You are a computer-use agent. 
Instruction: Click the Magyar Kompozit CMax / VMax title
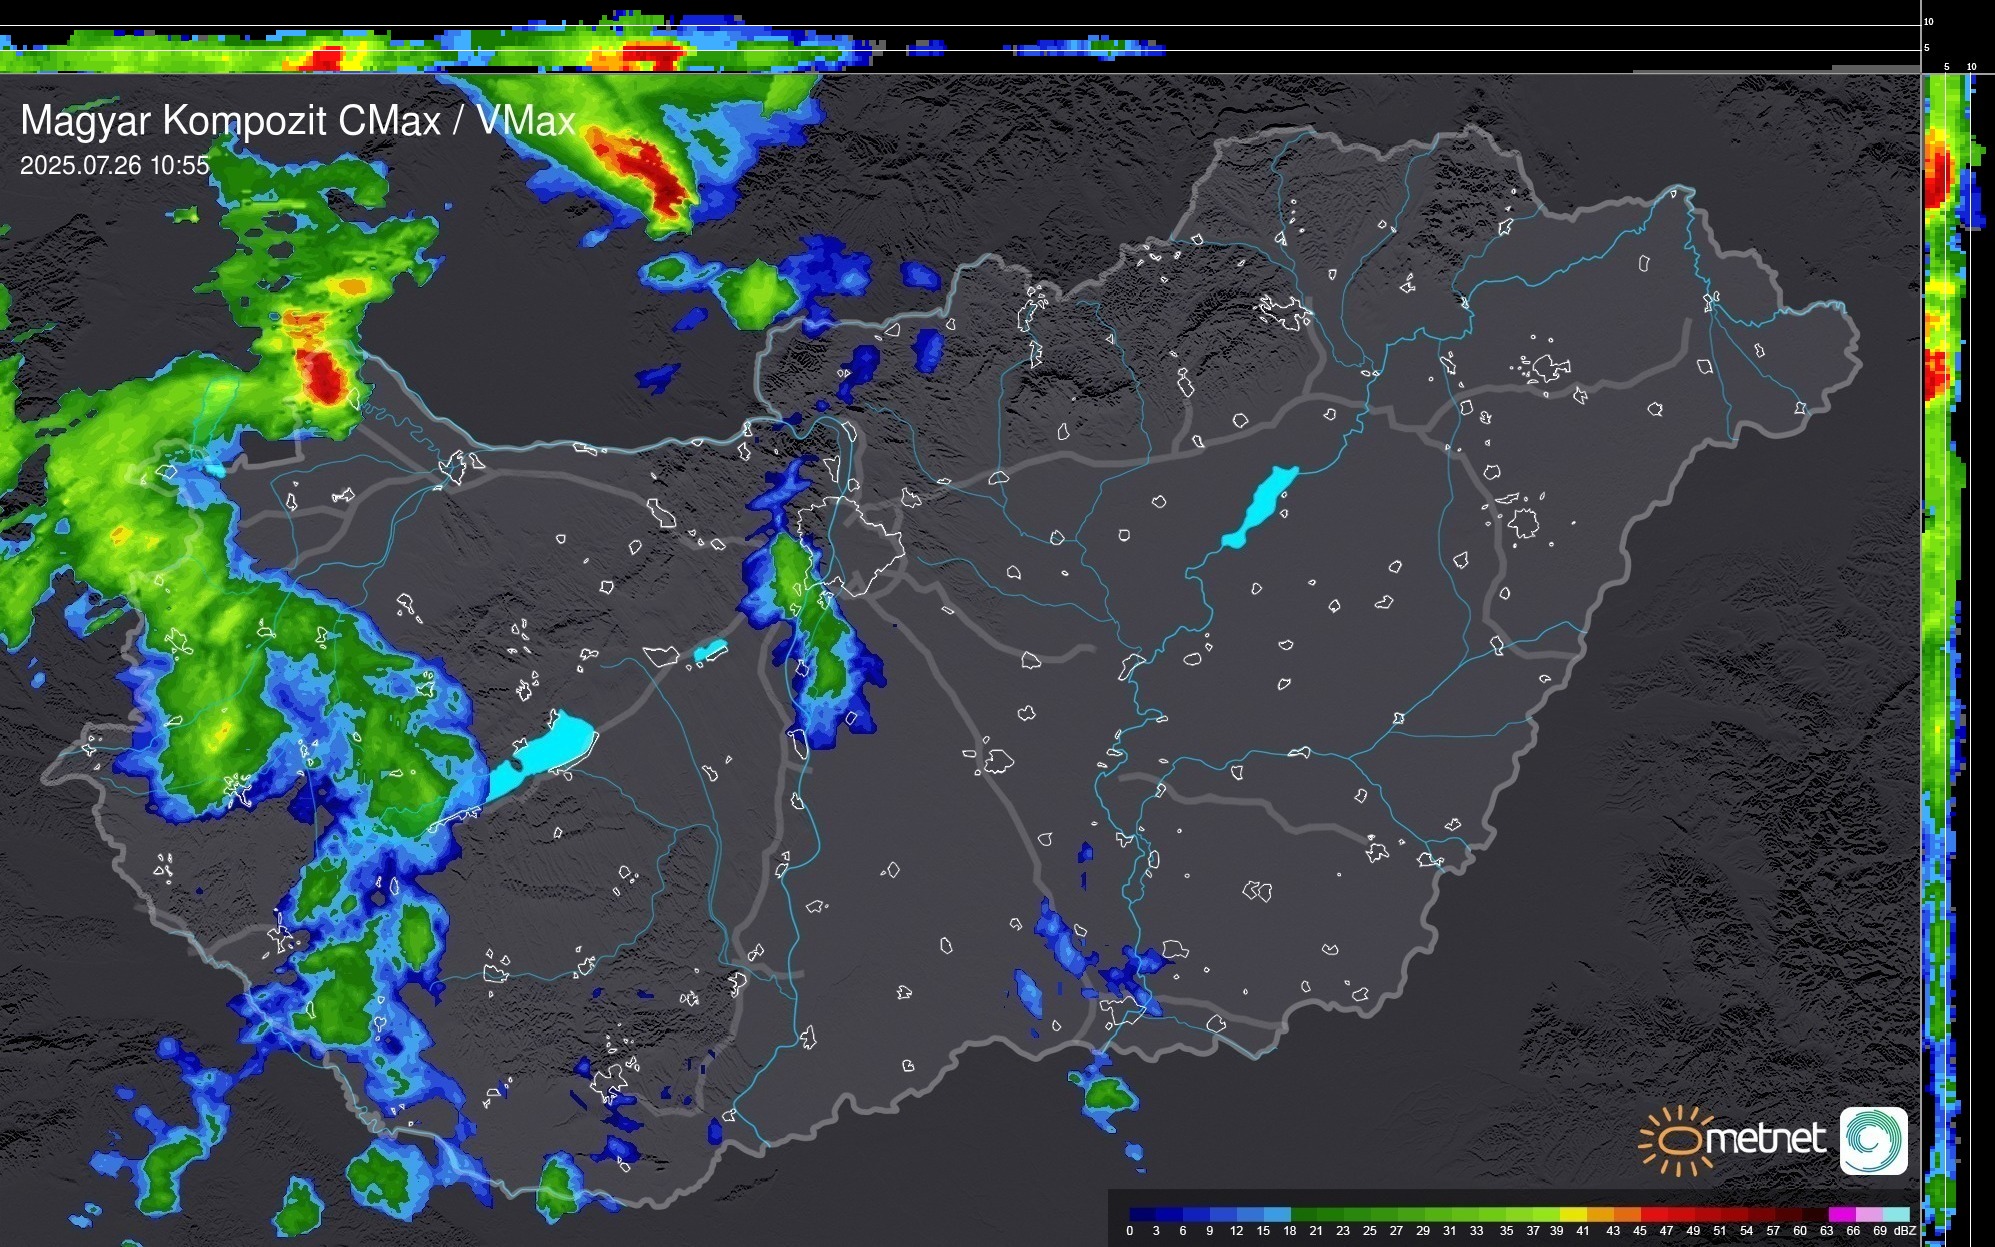point(297,121)
